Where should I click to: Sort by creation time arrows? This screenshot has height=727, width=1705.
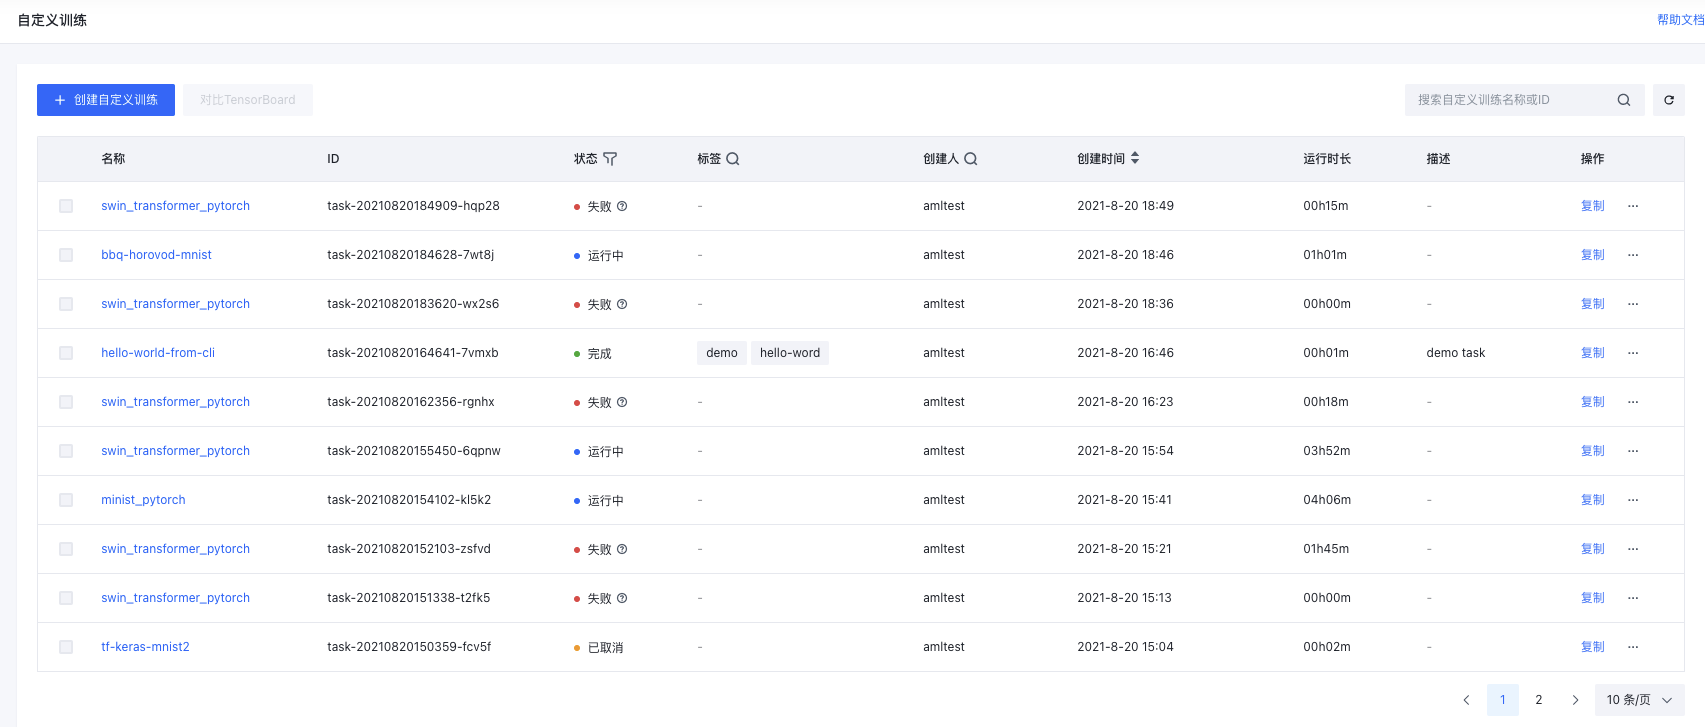tap(1135, 158)
